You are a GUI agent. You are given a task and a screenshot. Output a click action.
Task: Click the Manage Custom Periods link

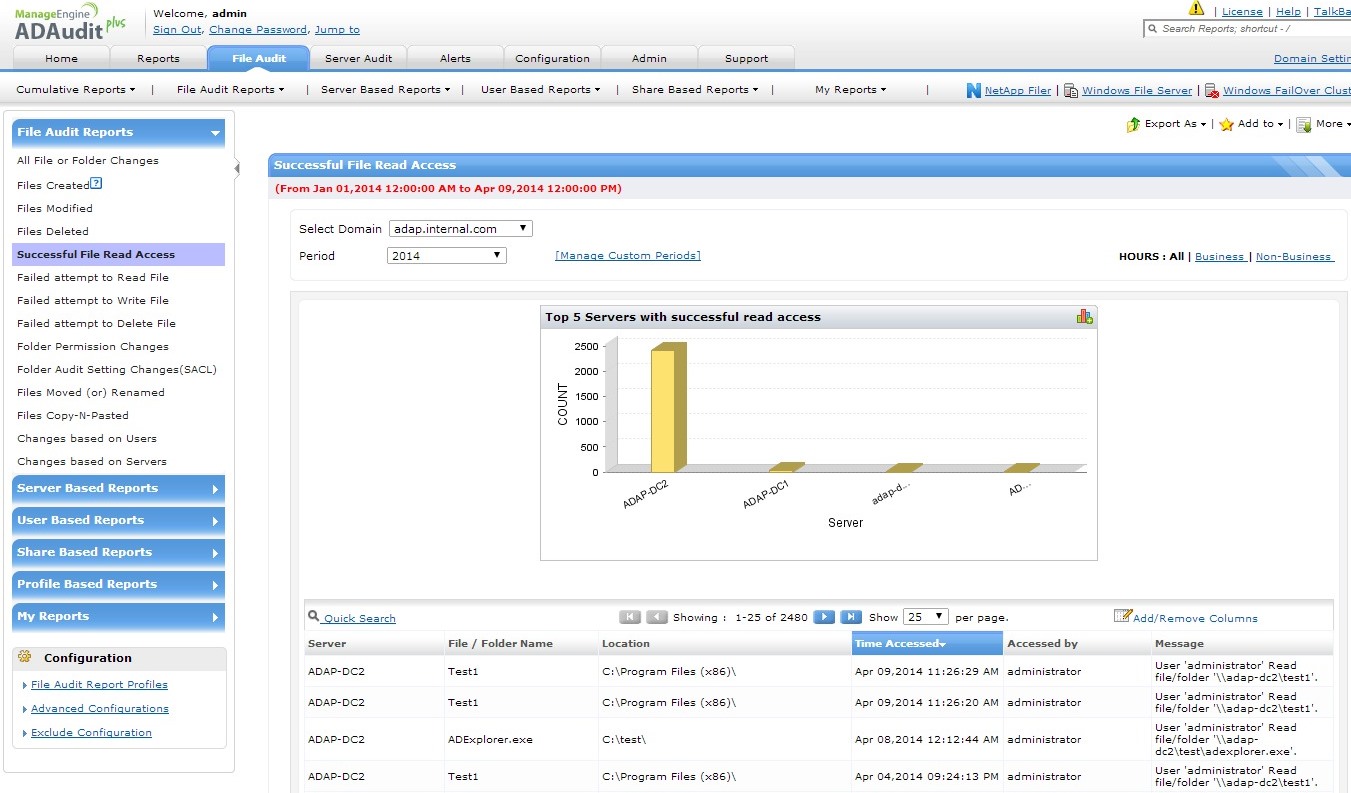[x=627, y=256]
